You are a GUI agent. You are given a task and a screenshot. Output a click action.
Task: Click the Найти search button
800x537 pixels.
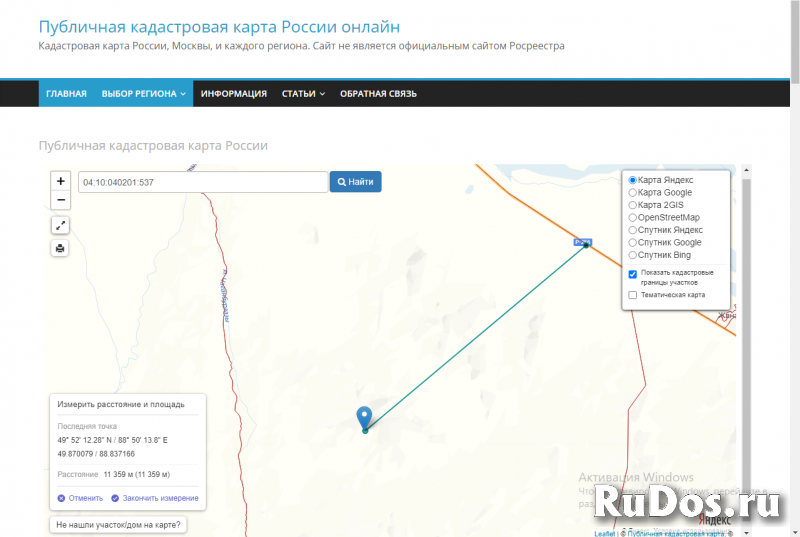[x=356, y=182]
